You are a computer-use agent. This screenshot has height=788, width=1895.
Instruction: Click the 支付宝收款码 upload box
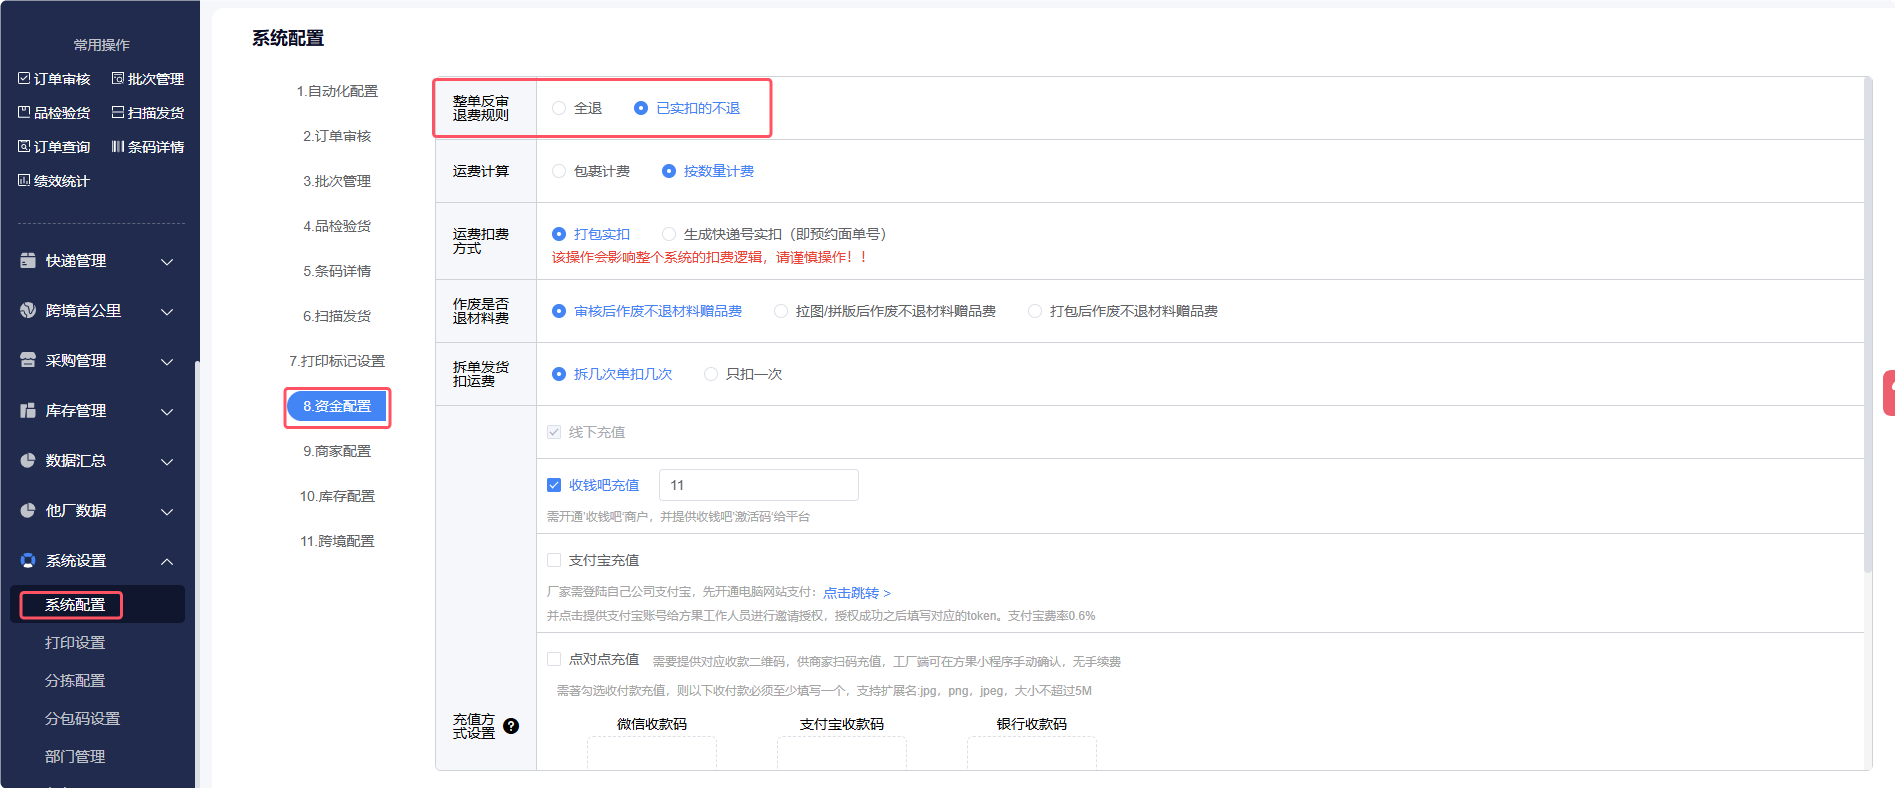(x=842, y=753)
